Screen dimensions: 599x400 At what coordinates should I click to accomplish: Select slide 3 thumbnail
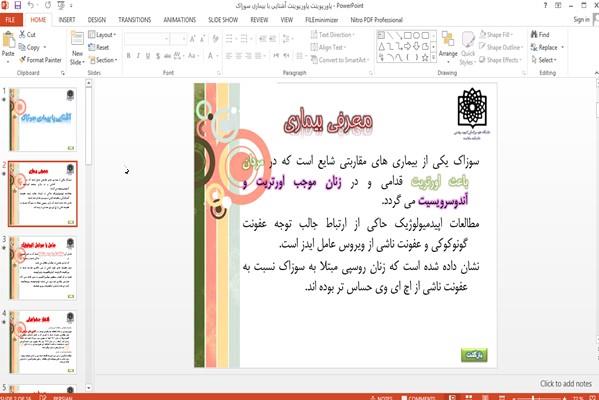coord(43,268)
